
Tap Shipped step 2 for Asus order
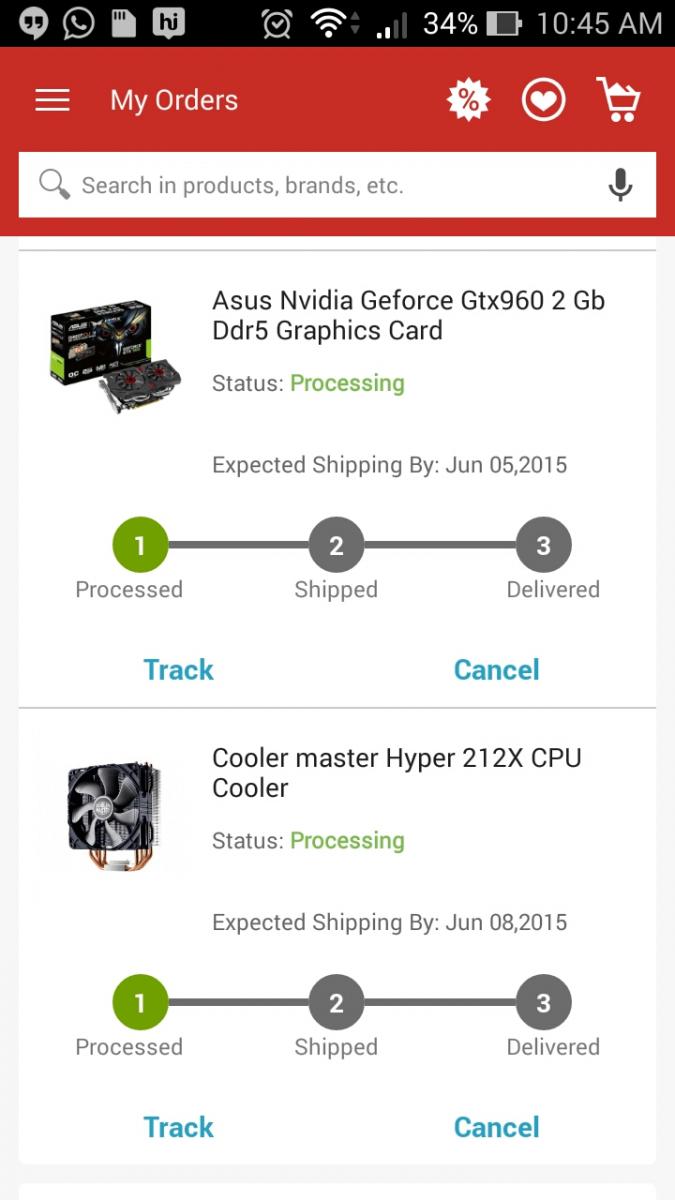[336, 546]
